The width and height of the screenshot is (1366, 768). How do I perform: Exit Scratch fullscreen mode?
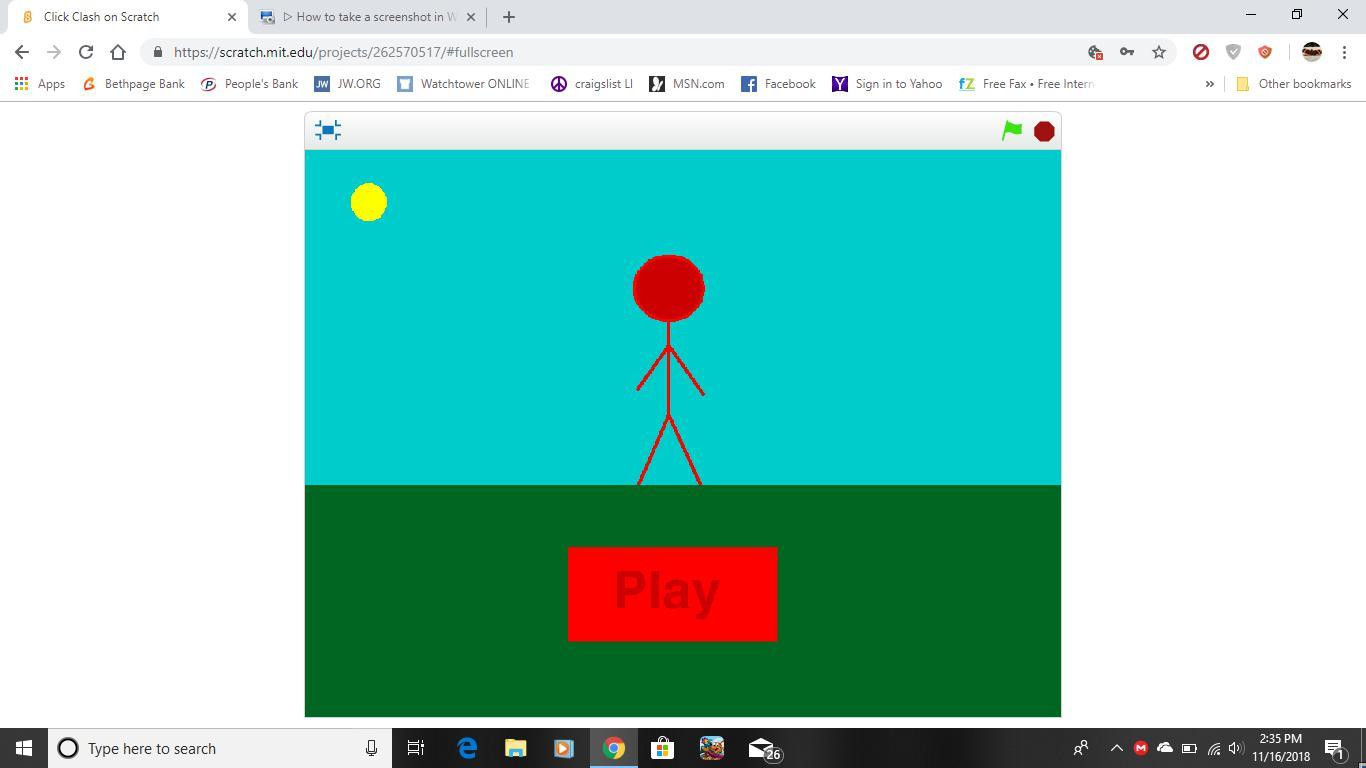click(x=328, y=130)
